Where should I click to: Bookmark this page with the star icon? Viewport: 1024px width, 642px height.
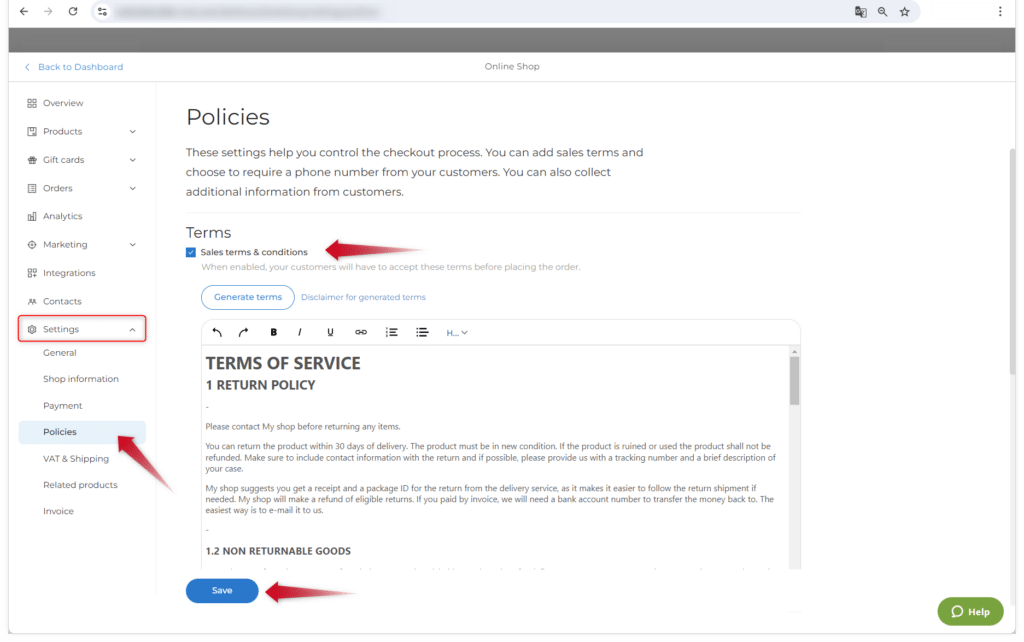point(904,12)
